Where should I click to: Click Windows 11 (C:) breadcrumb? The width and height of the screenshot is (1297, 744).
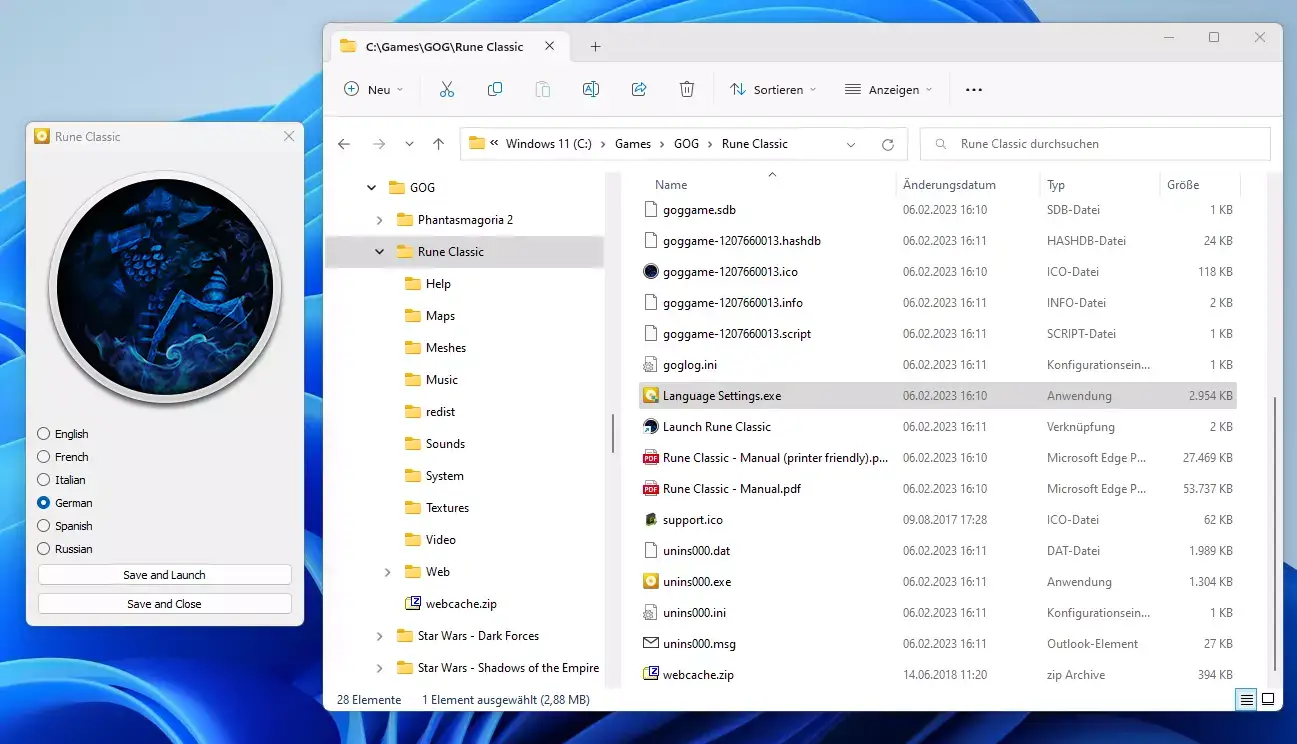click(x=549, y=144)
